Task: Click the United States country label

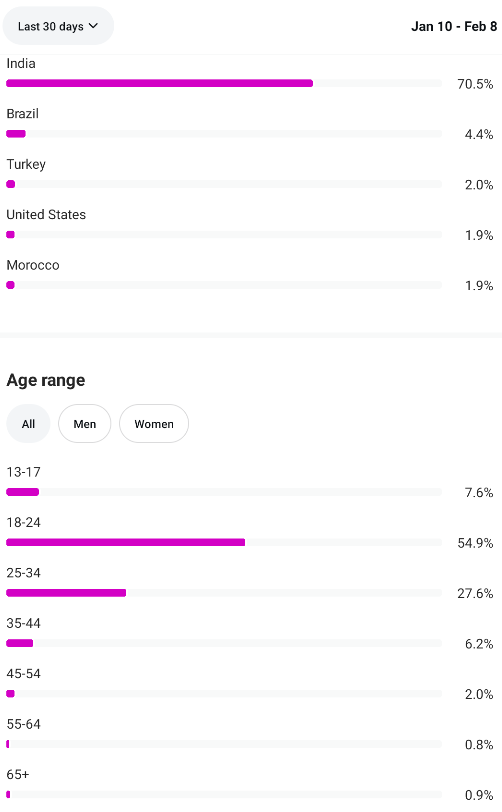Action: click(x=46, y=214)
